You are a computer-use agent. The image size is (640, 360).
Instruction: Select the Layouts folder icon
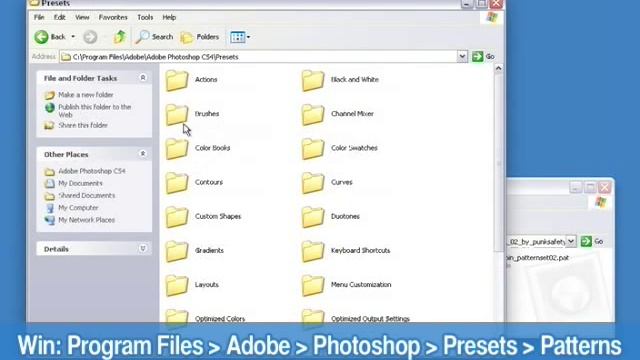tap(177, 285)
